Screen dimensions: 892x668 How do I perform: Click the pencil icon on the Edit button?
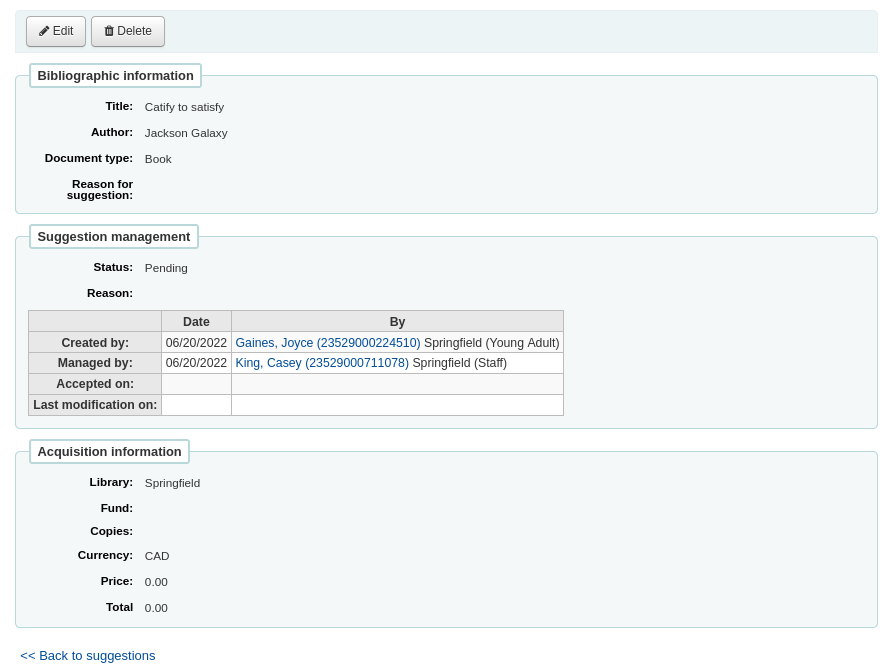pos(44,31)
